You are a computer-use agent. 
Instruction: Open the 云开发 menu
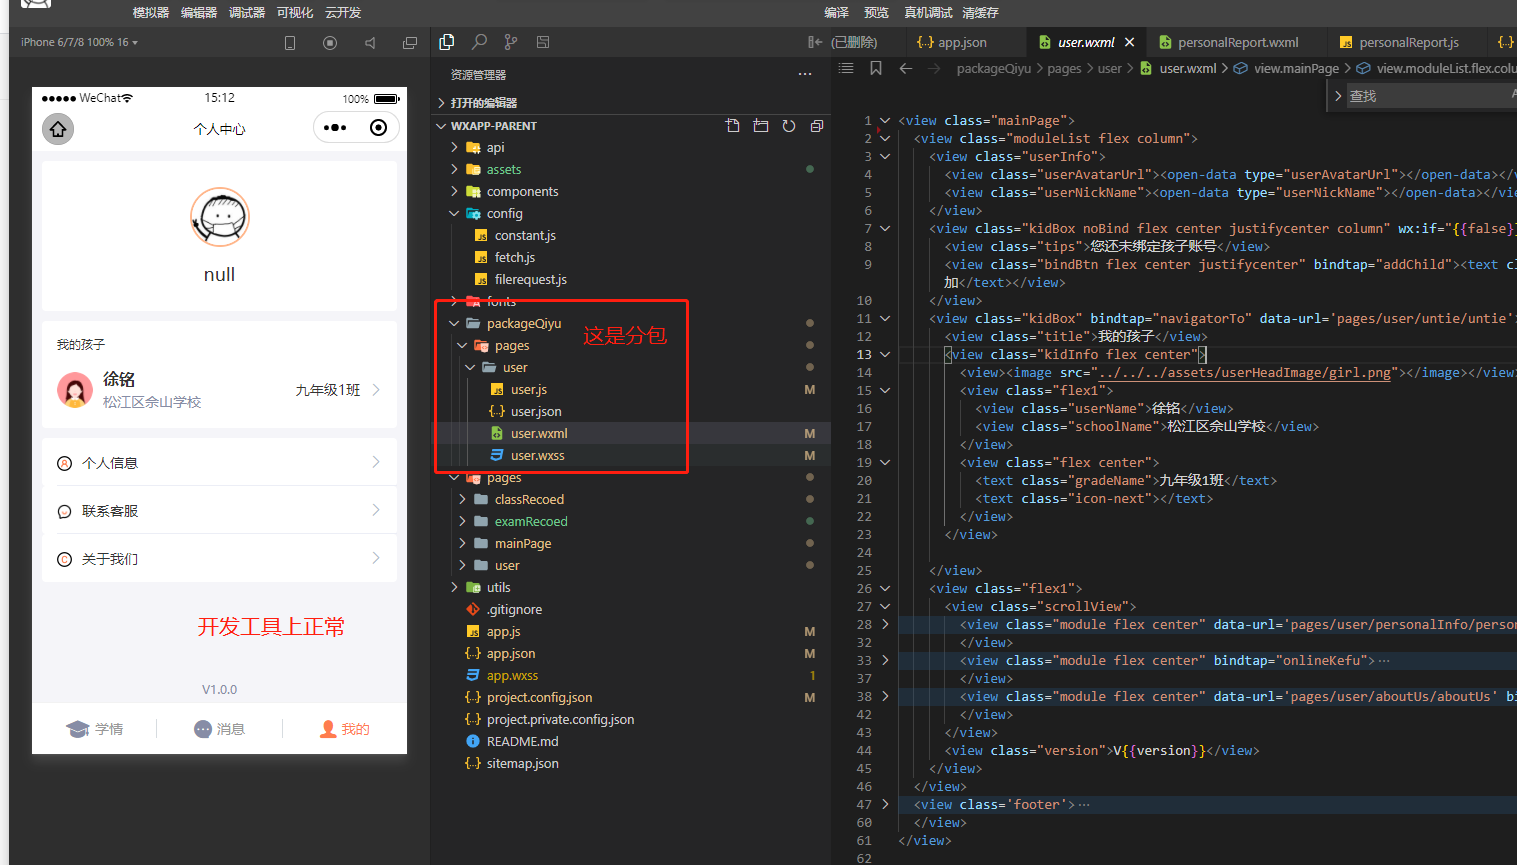tap(343, 13)
